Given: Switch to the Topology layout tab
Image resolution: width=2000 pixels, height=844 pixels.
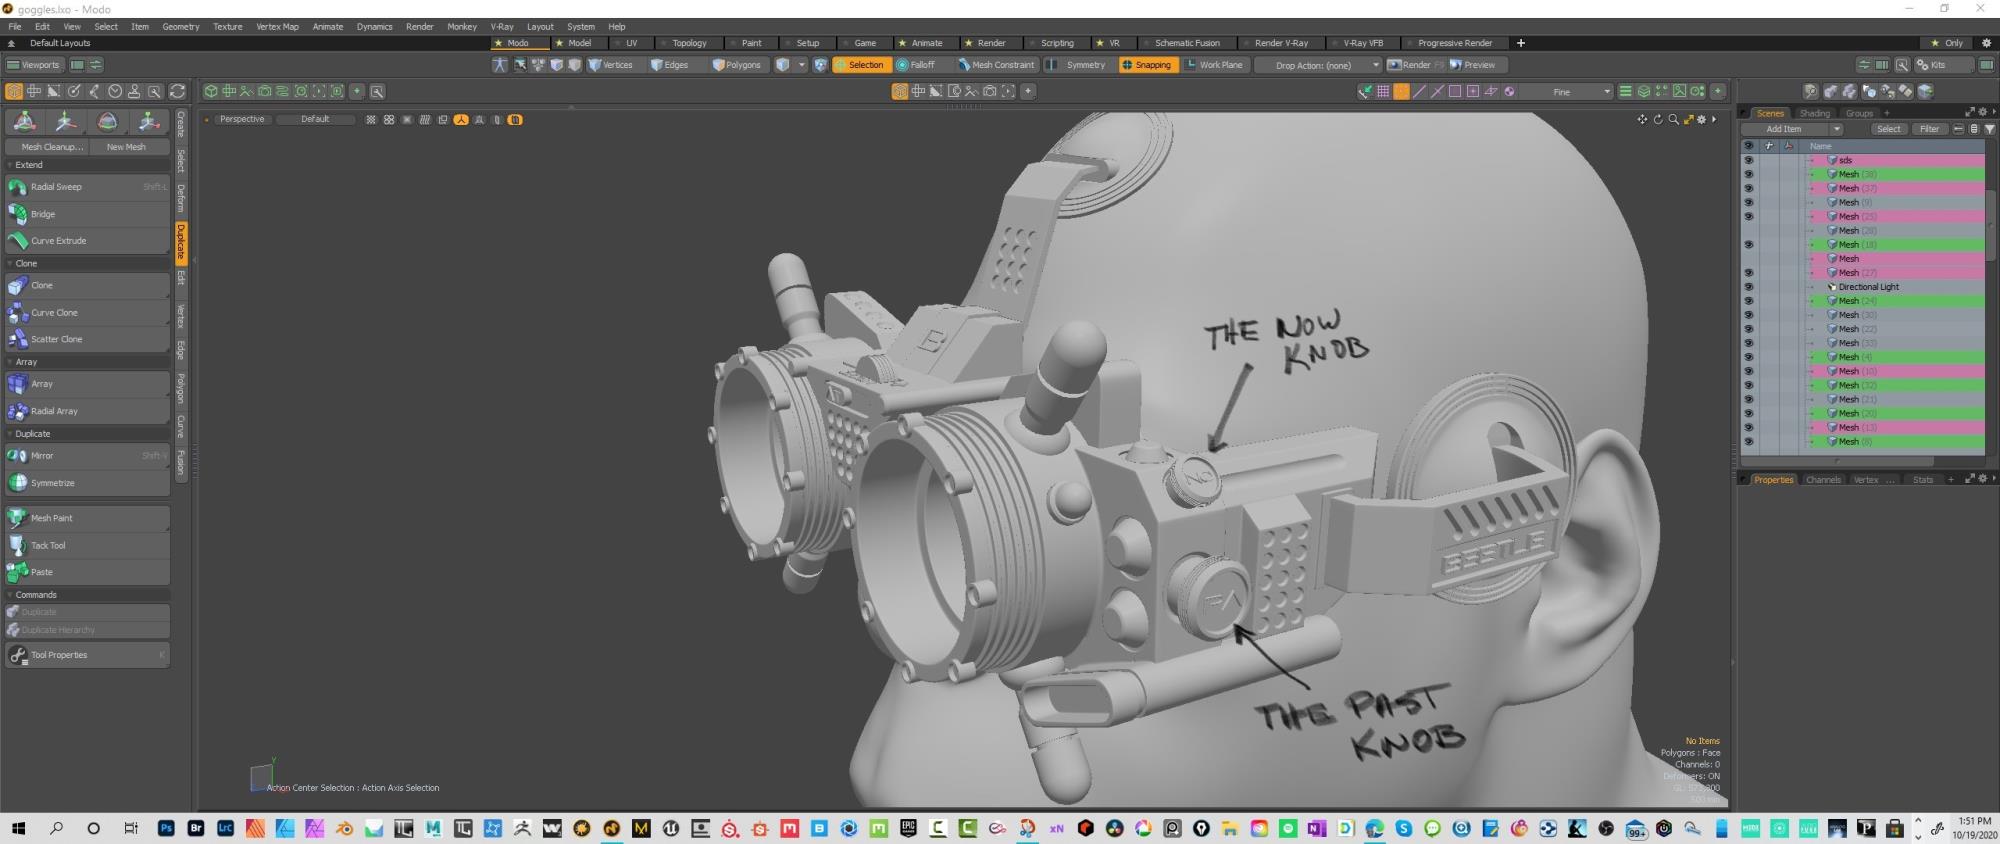Looking at the screenshot, I should click(x=689, y=43).
